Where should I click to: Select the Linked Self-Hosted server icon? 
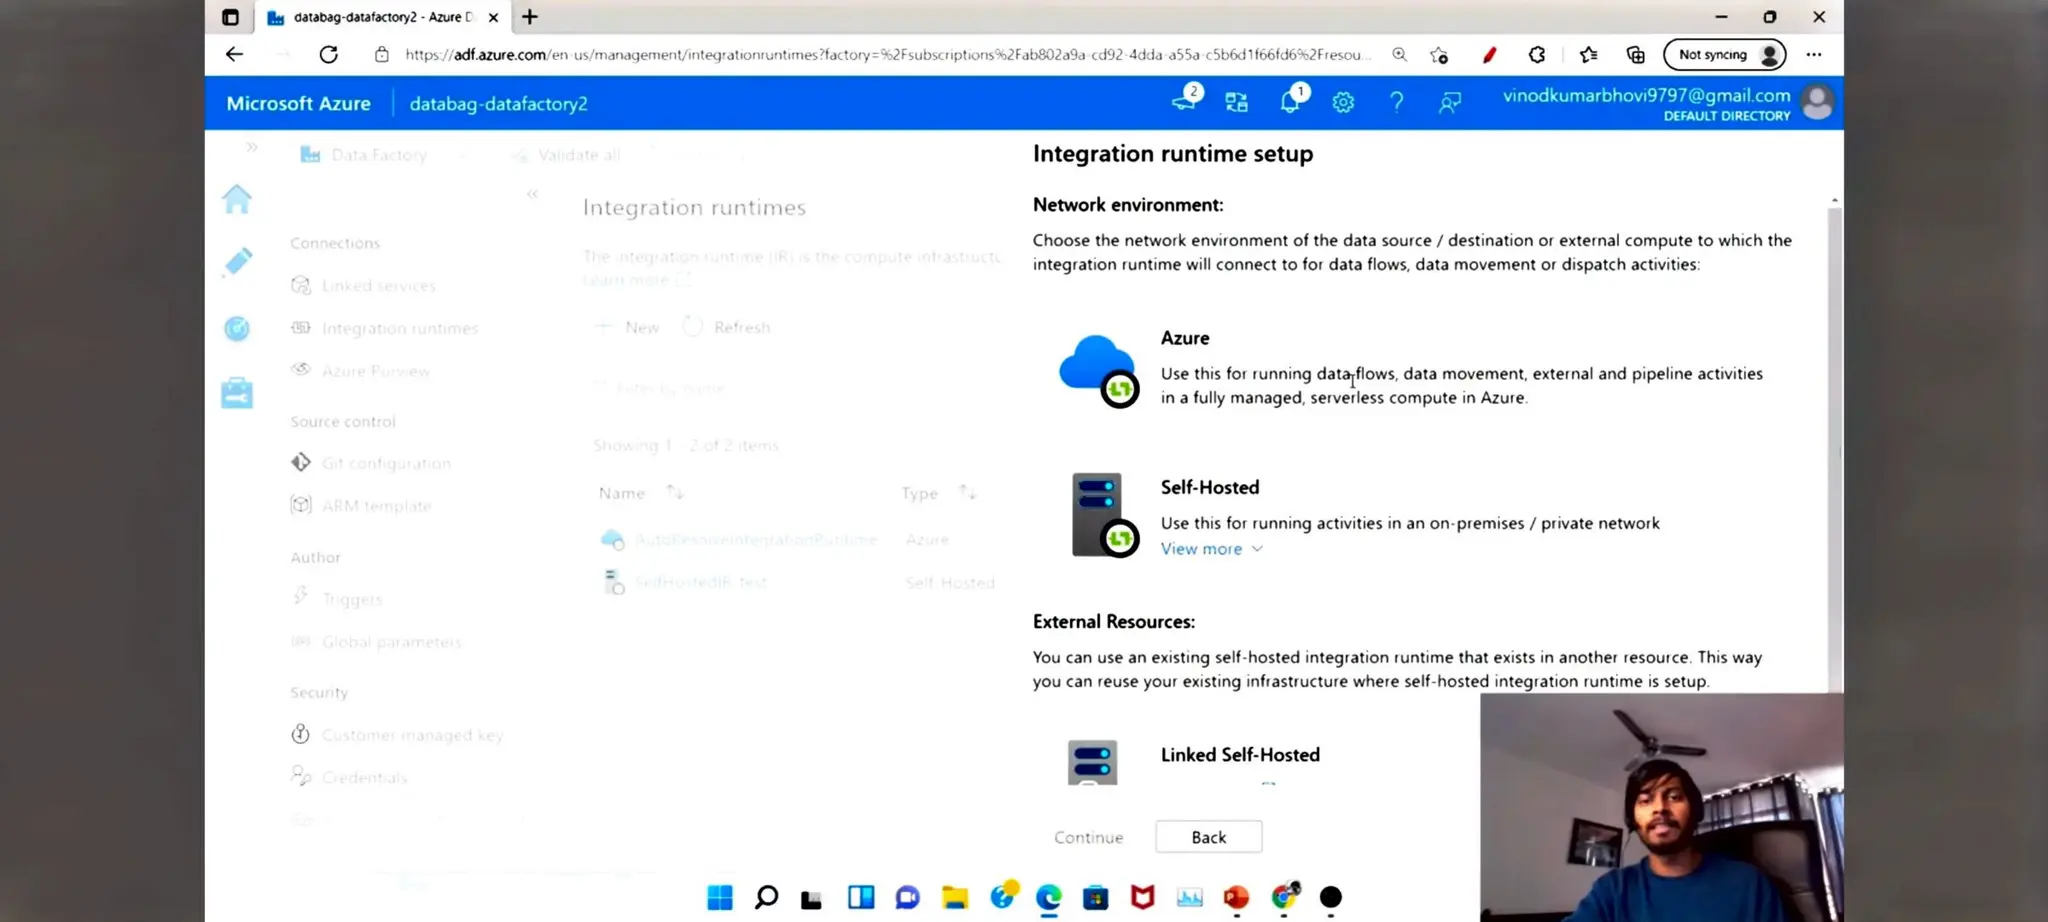pos(1092,762)
